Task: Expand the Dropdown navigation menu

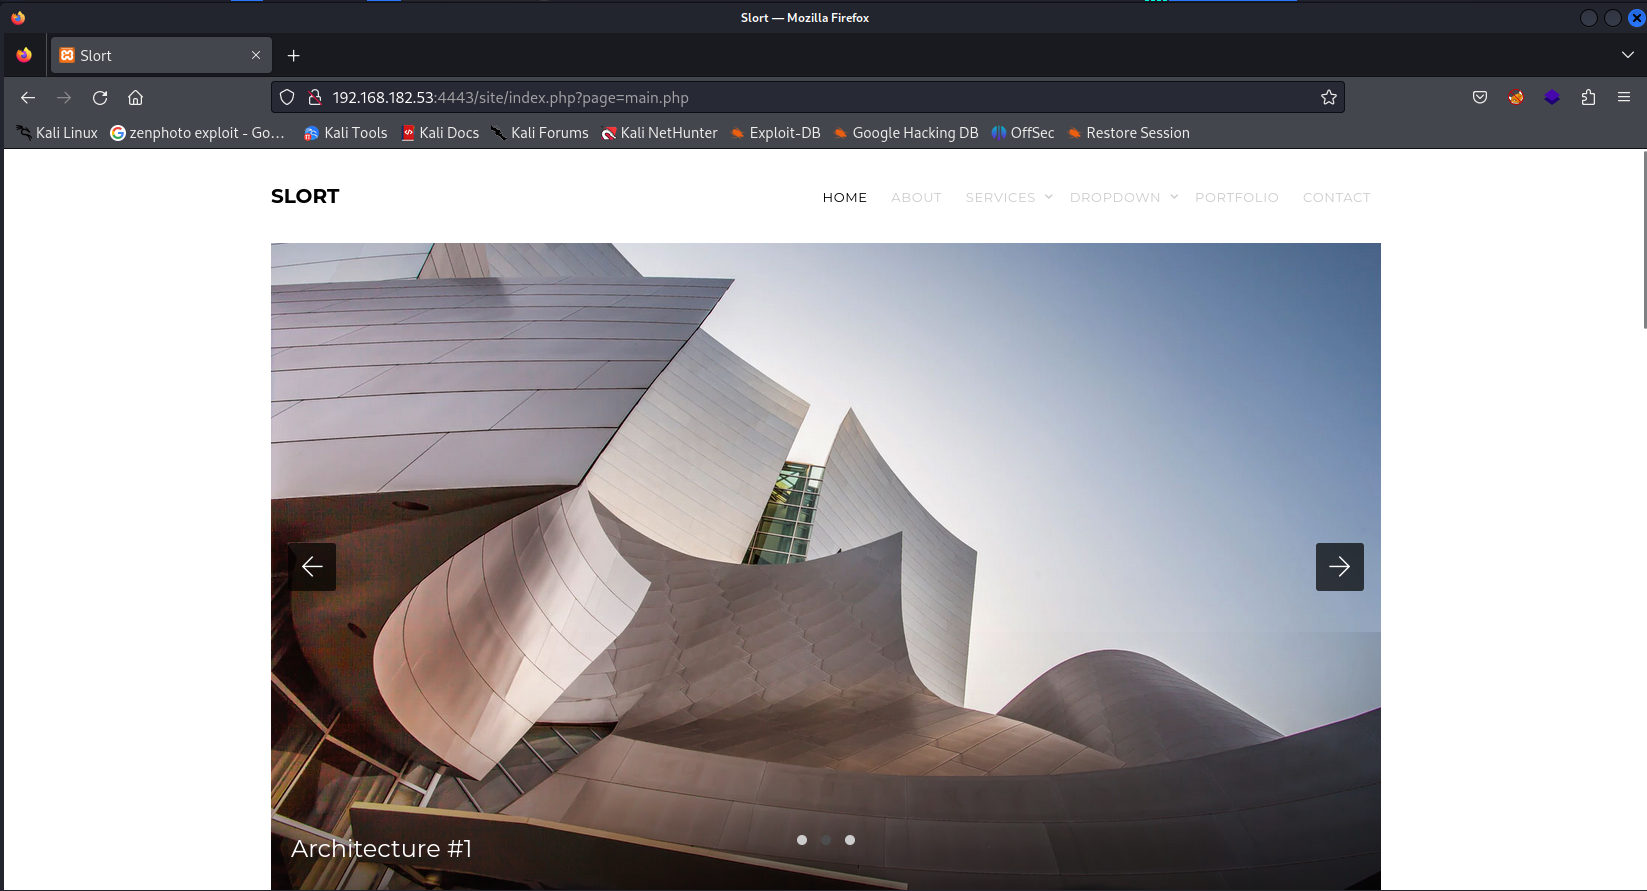Action: (x=1123, y=198)
